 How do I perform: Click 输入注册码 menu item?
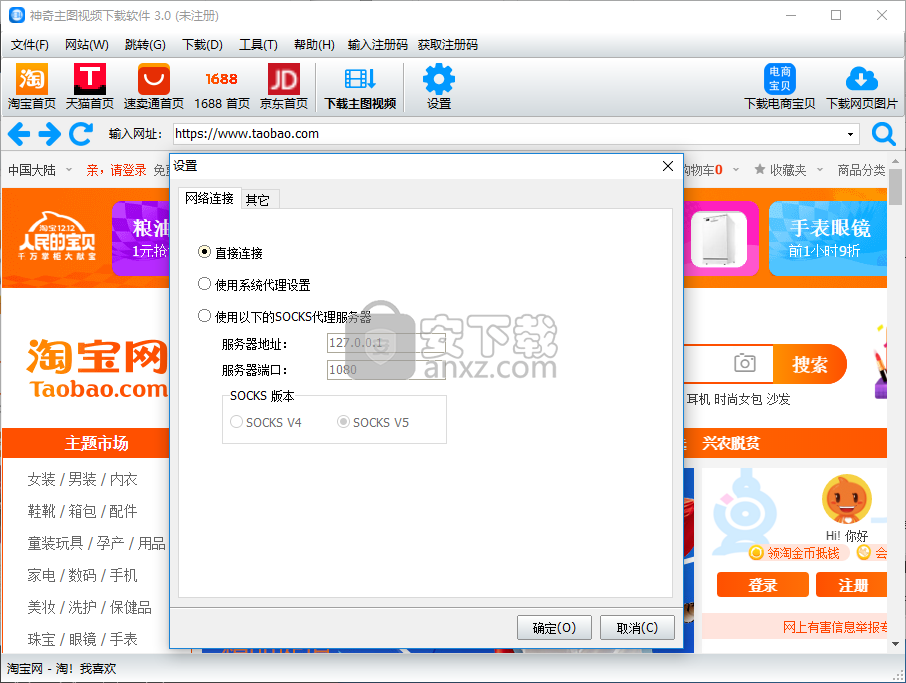pyautogui.click(x=377, y=44)
